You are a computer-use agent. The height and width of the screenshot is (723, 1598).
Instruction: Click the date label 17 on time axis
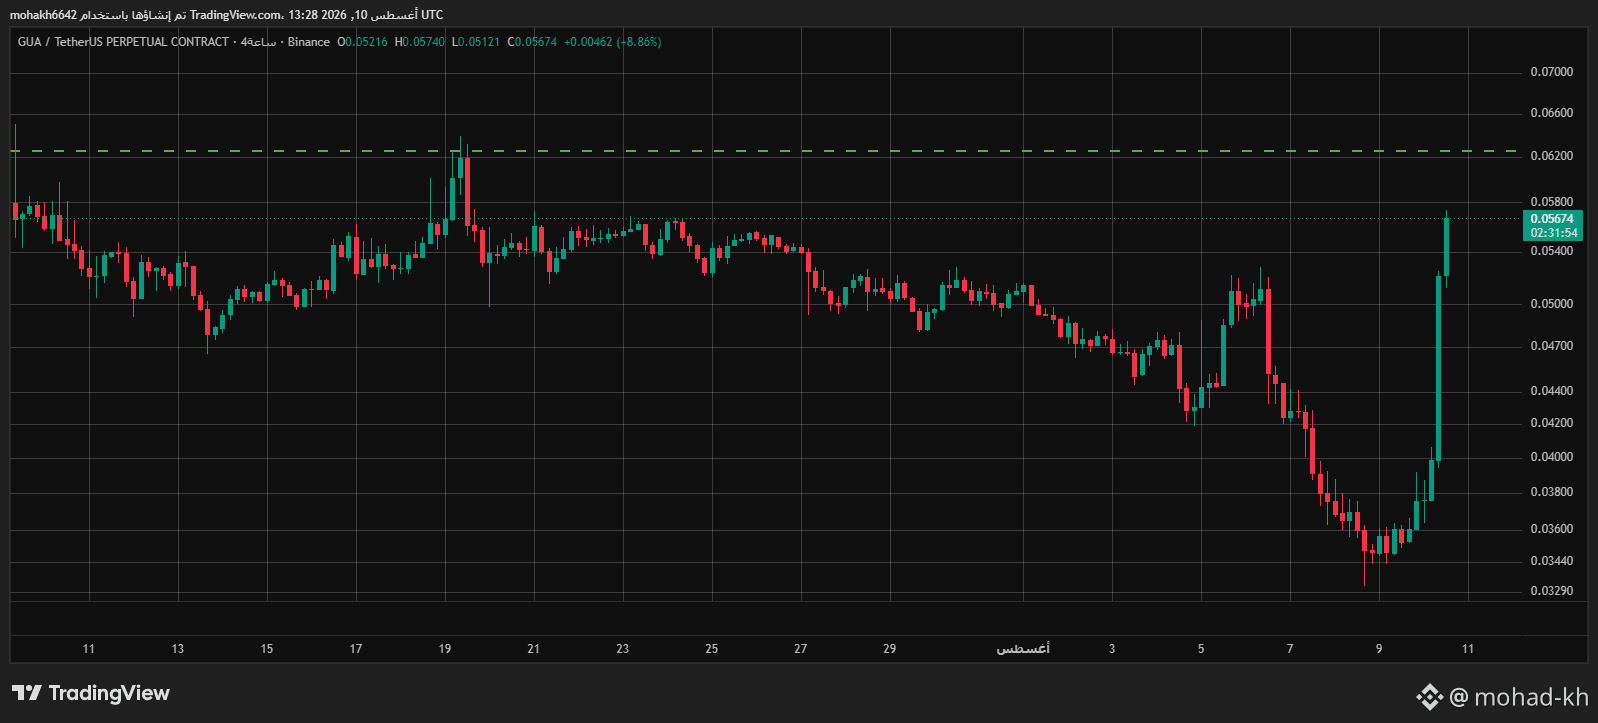point(356,649)
